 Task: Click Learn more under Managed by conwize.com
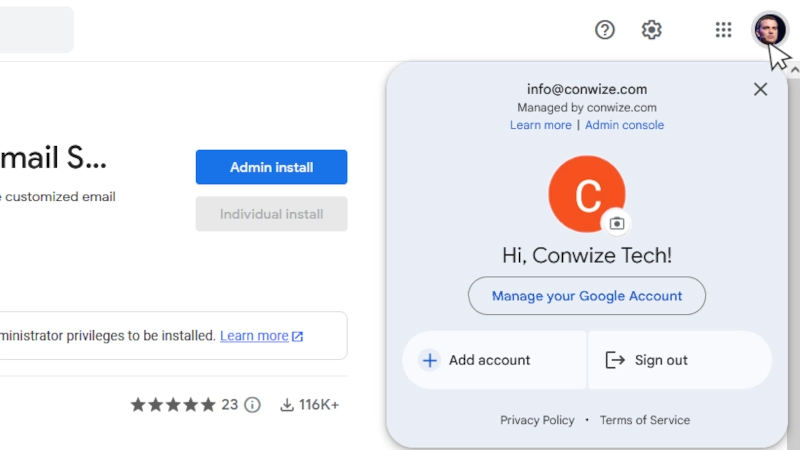(540, 125)
